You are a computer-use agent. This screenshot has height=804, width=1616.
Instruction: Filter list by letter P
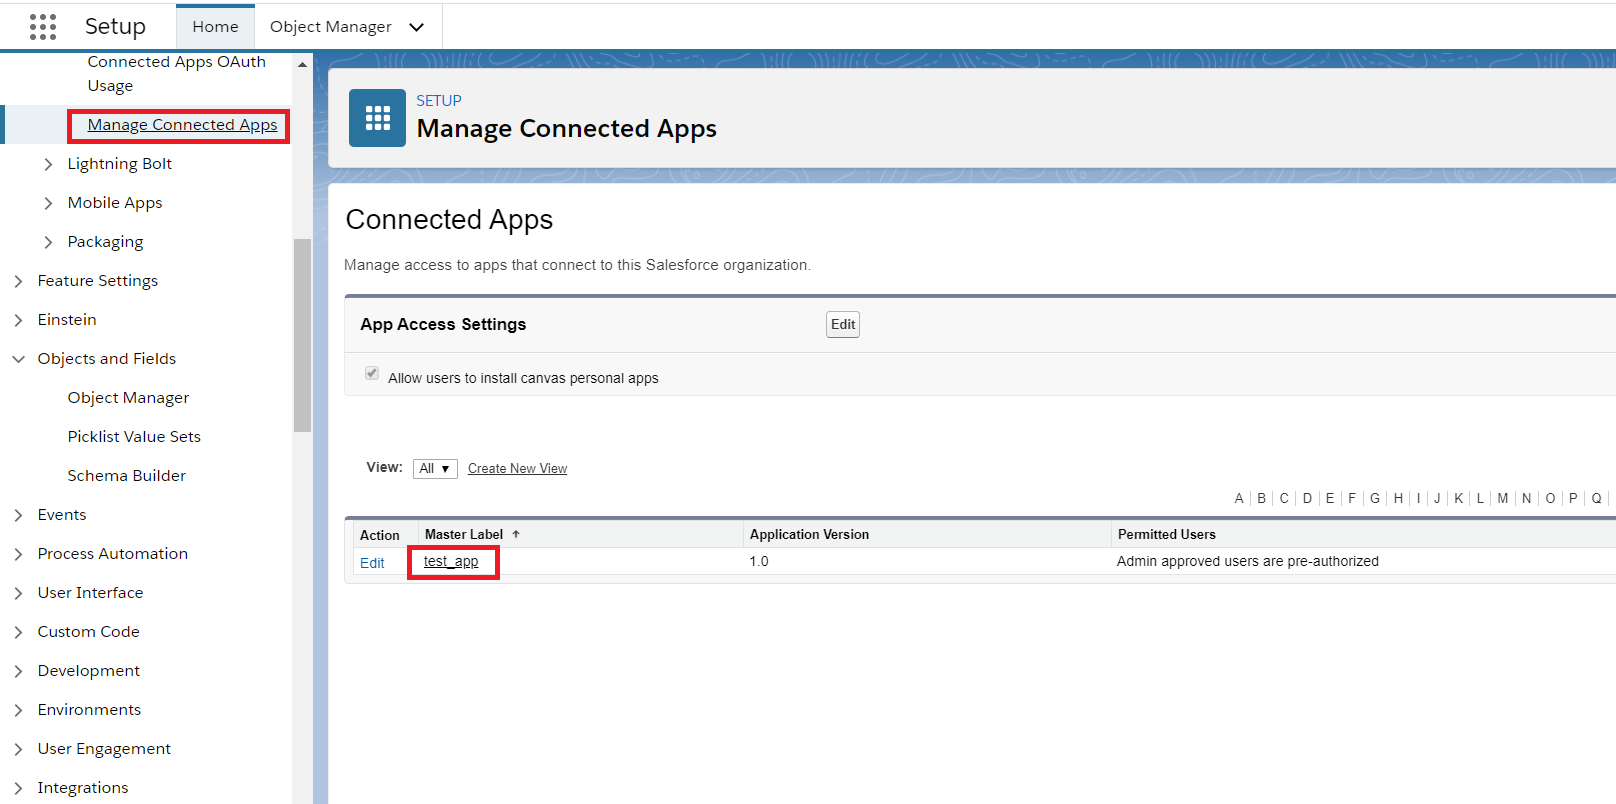click(x=1573, y=498)
